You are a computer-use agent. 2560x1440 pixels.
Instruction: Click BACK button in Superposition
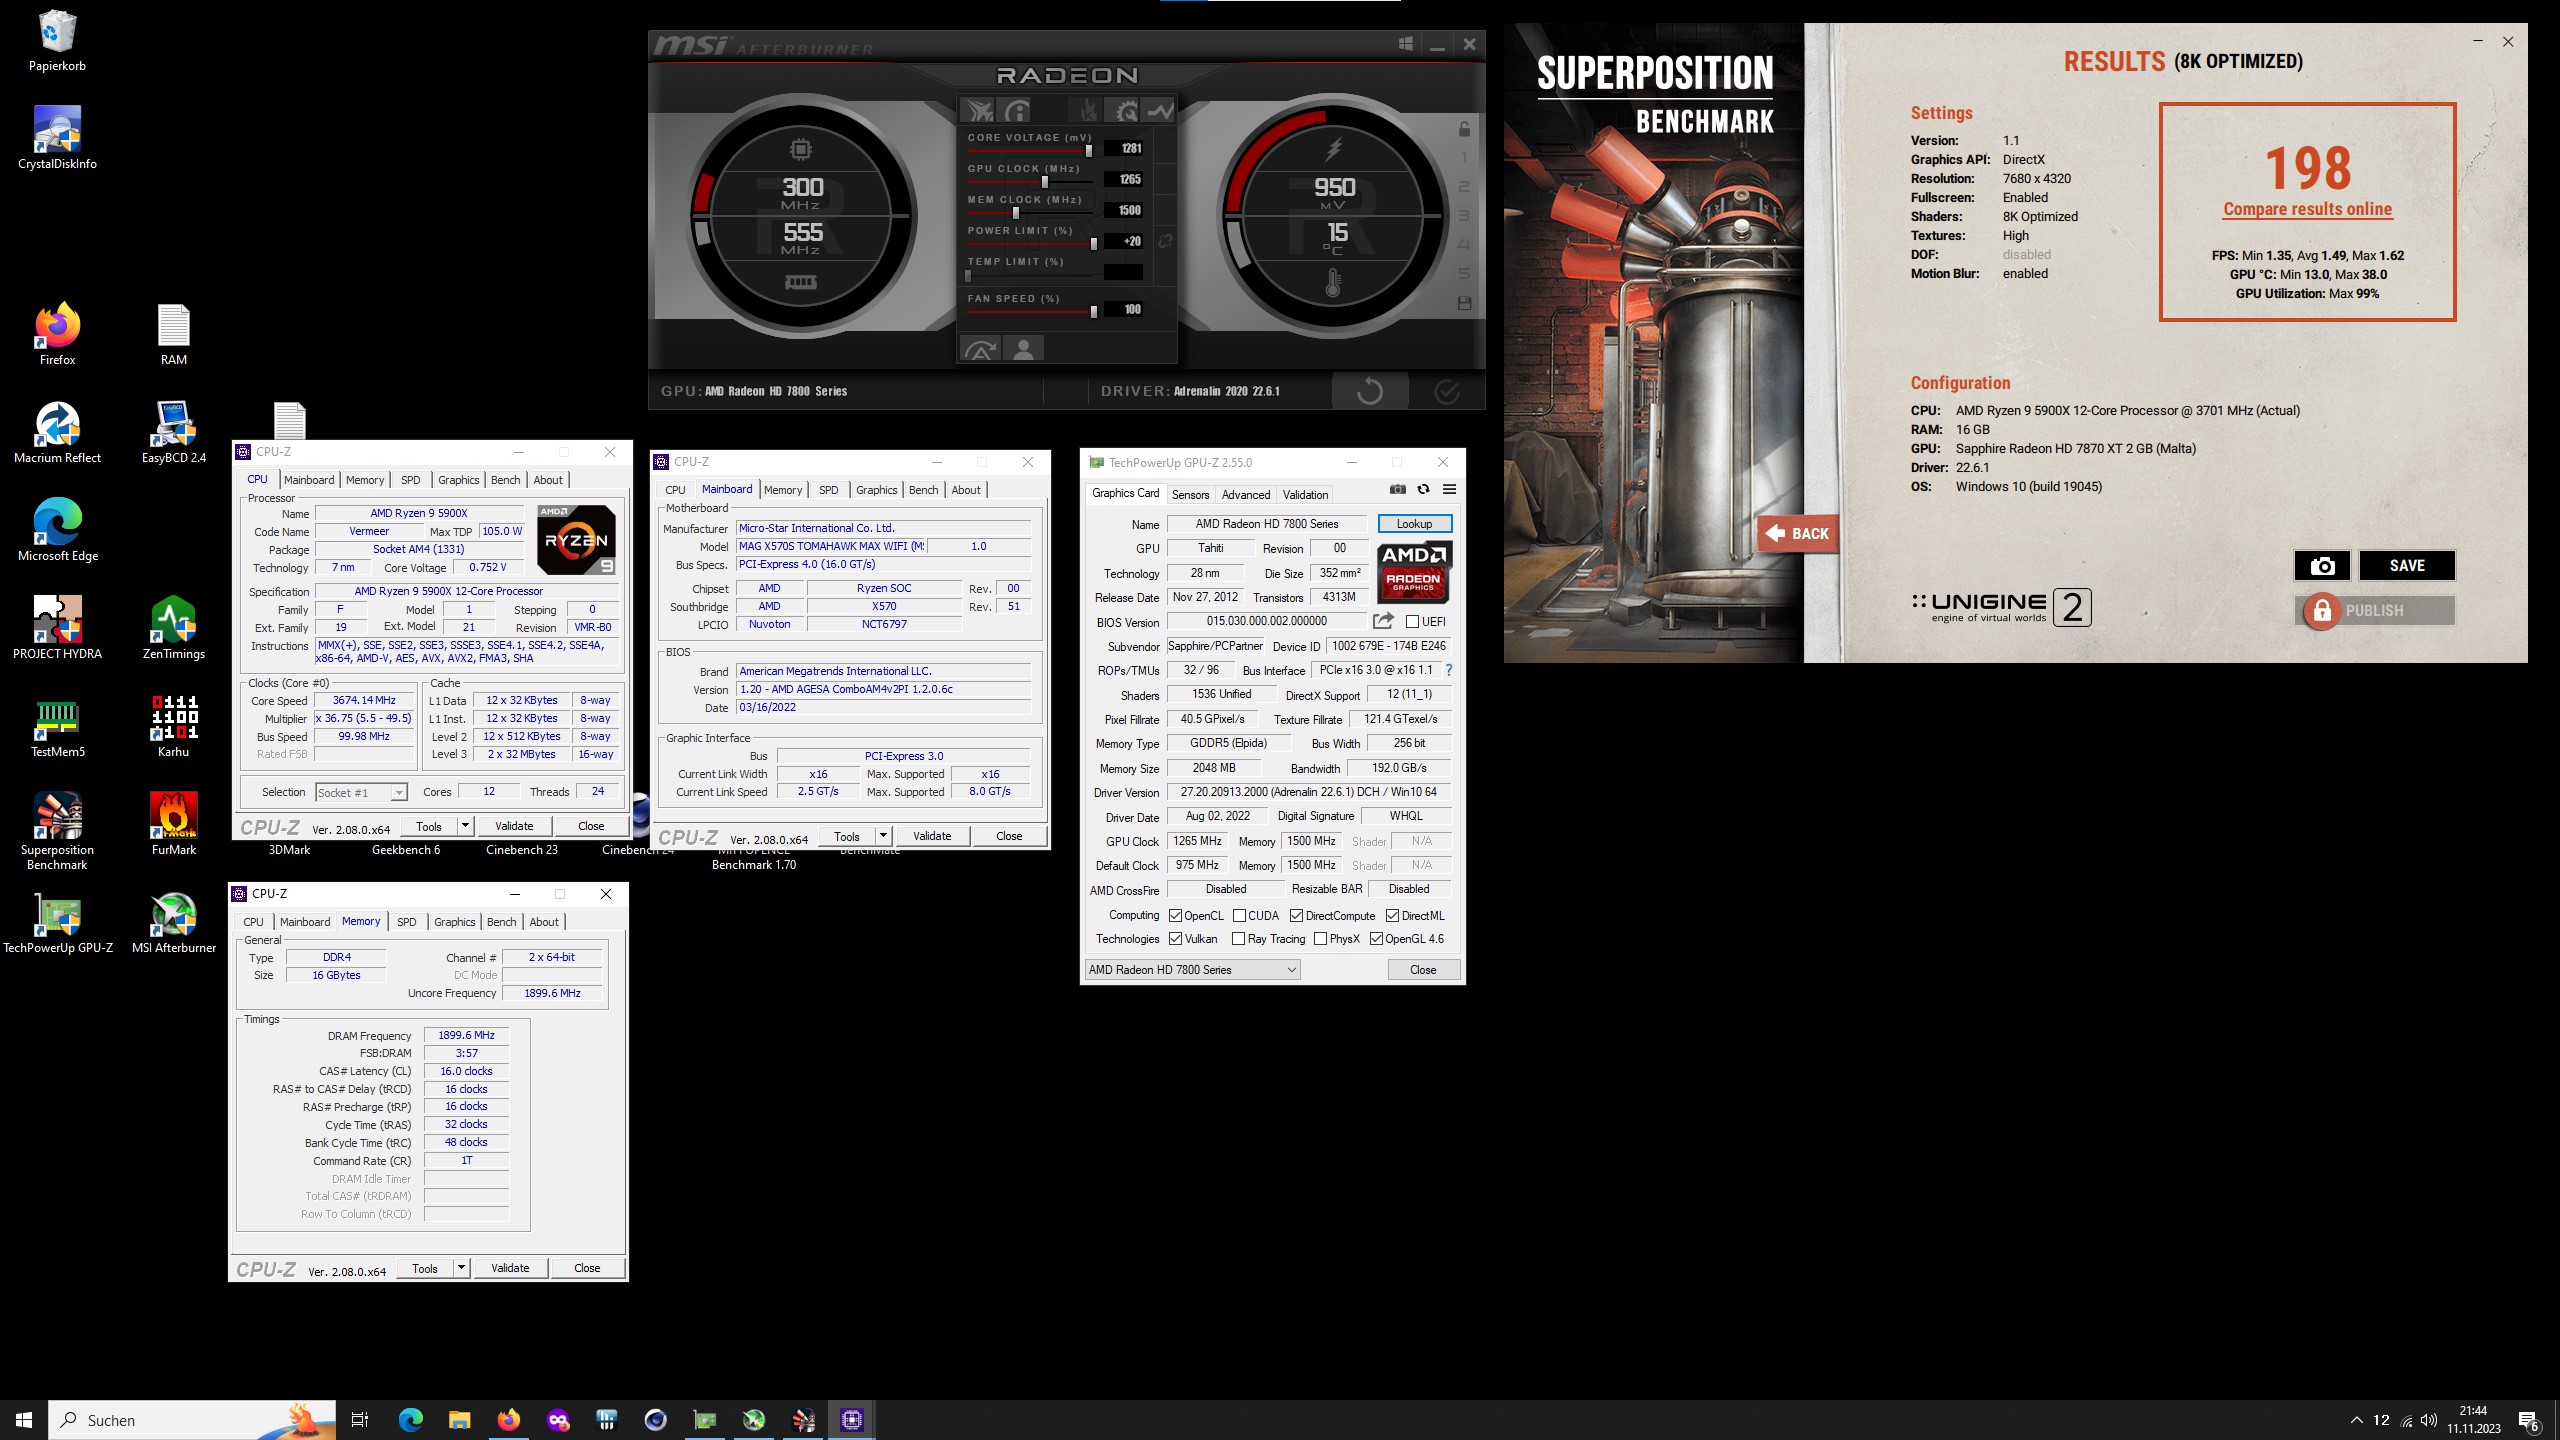[1799, 534]
